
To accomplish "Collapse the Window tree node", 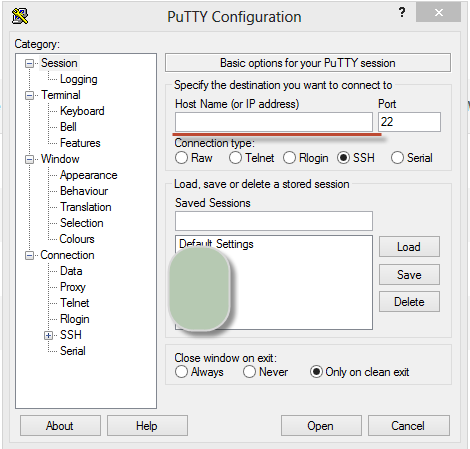I will point(30,160).
